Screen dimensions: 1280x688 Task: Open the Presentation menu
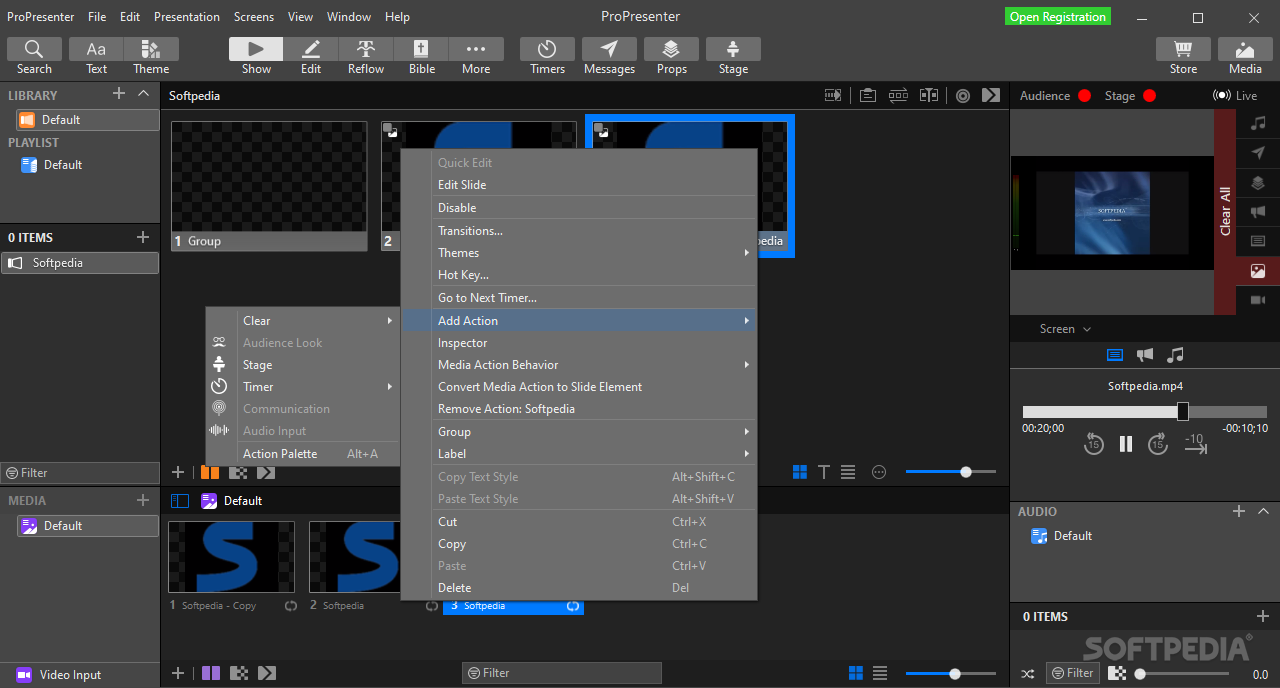186,16
